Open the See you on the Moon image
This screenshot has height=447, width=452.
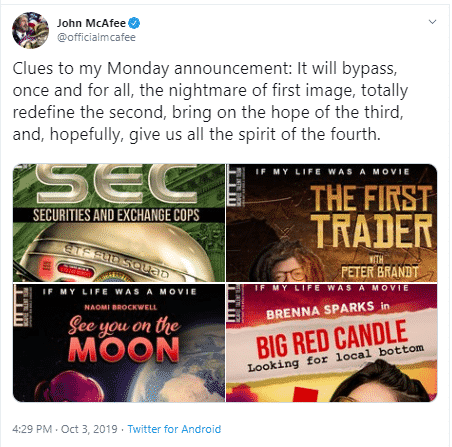(x=119, y=343)
